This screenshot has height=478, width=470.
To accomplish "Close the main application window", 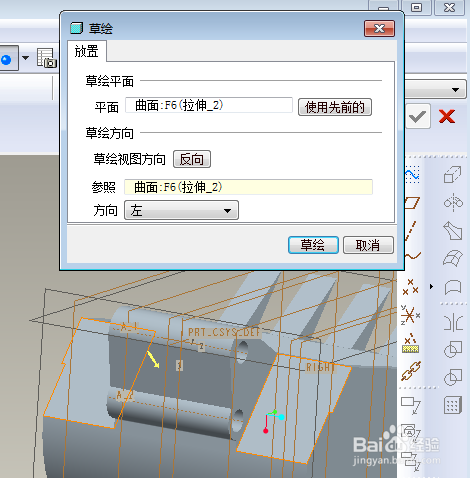I will [449, 7].
